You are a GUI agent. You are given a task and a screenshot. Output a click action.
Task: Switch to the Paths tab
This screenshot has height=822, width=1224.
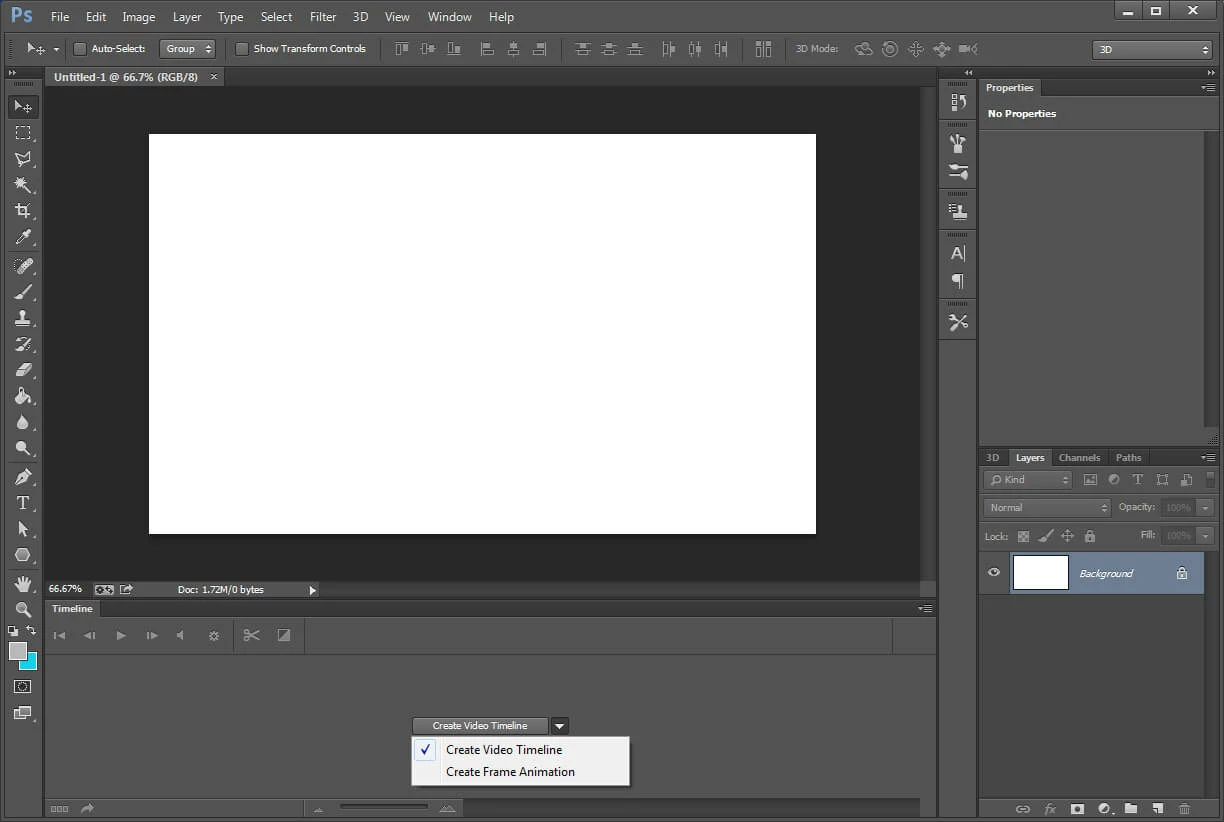coord(1128,458)
